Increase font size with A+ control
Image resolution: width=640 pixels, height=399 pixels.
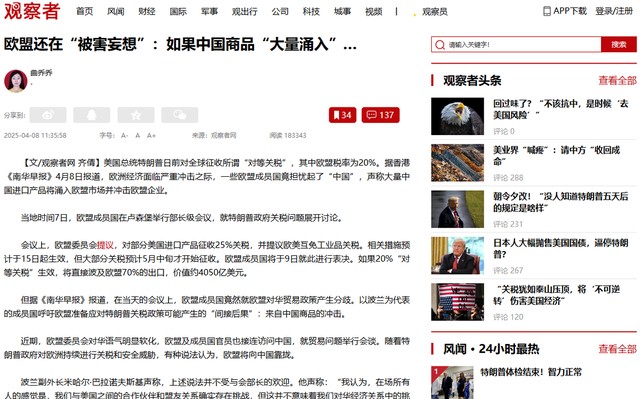(151, 135)
